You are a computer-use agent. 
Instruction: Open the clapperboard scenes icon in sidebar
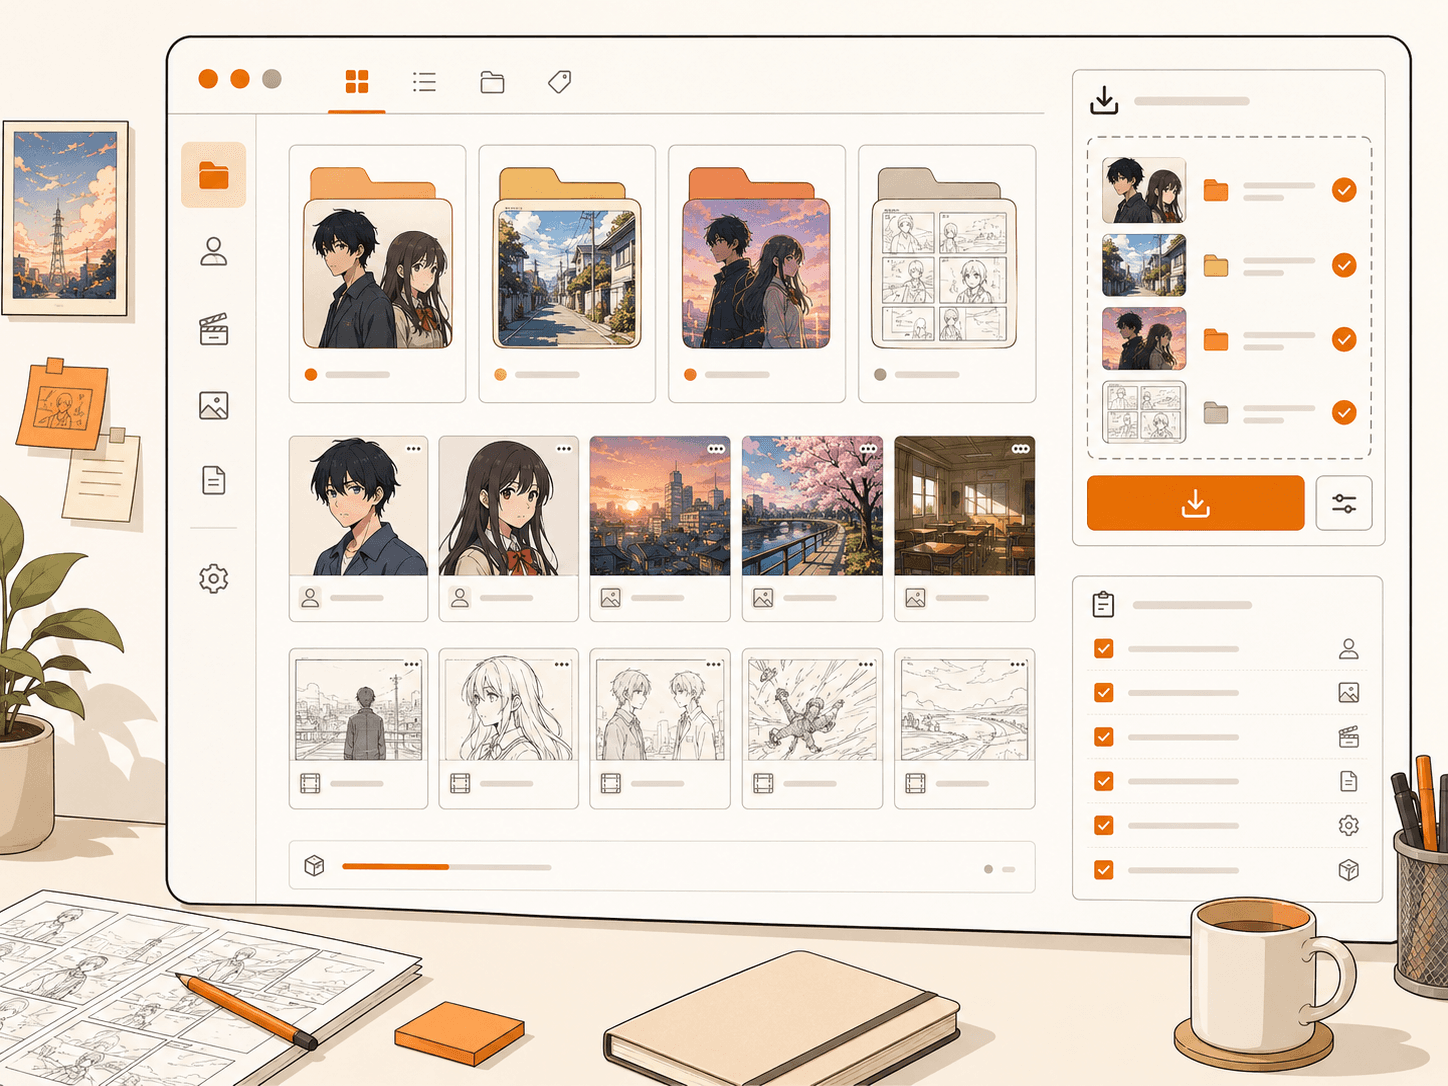[x=214, y=329]
